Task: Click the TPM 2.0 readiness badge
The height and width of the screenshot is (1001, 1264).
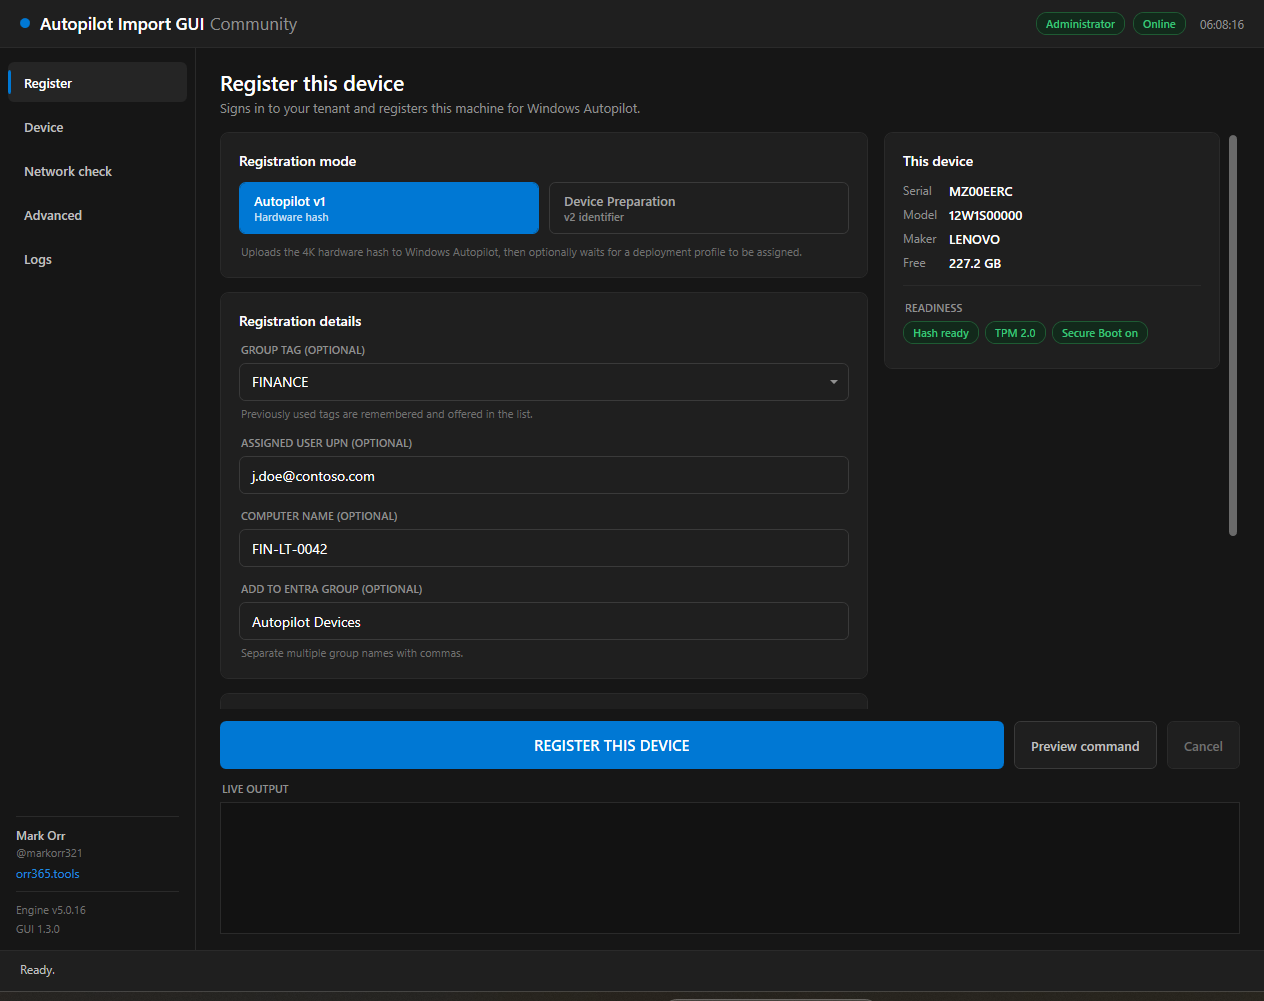Action: pyautogui.click(x=1015, y=333)
